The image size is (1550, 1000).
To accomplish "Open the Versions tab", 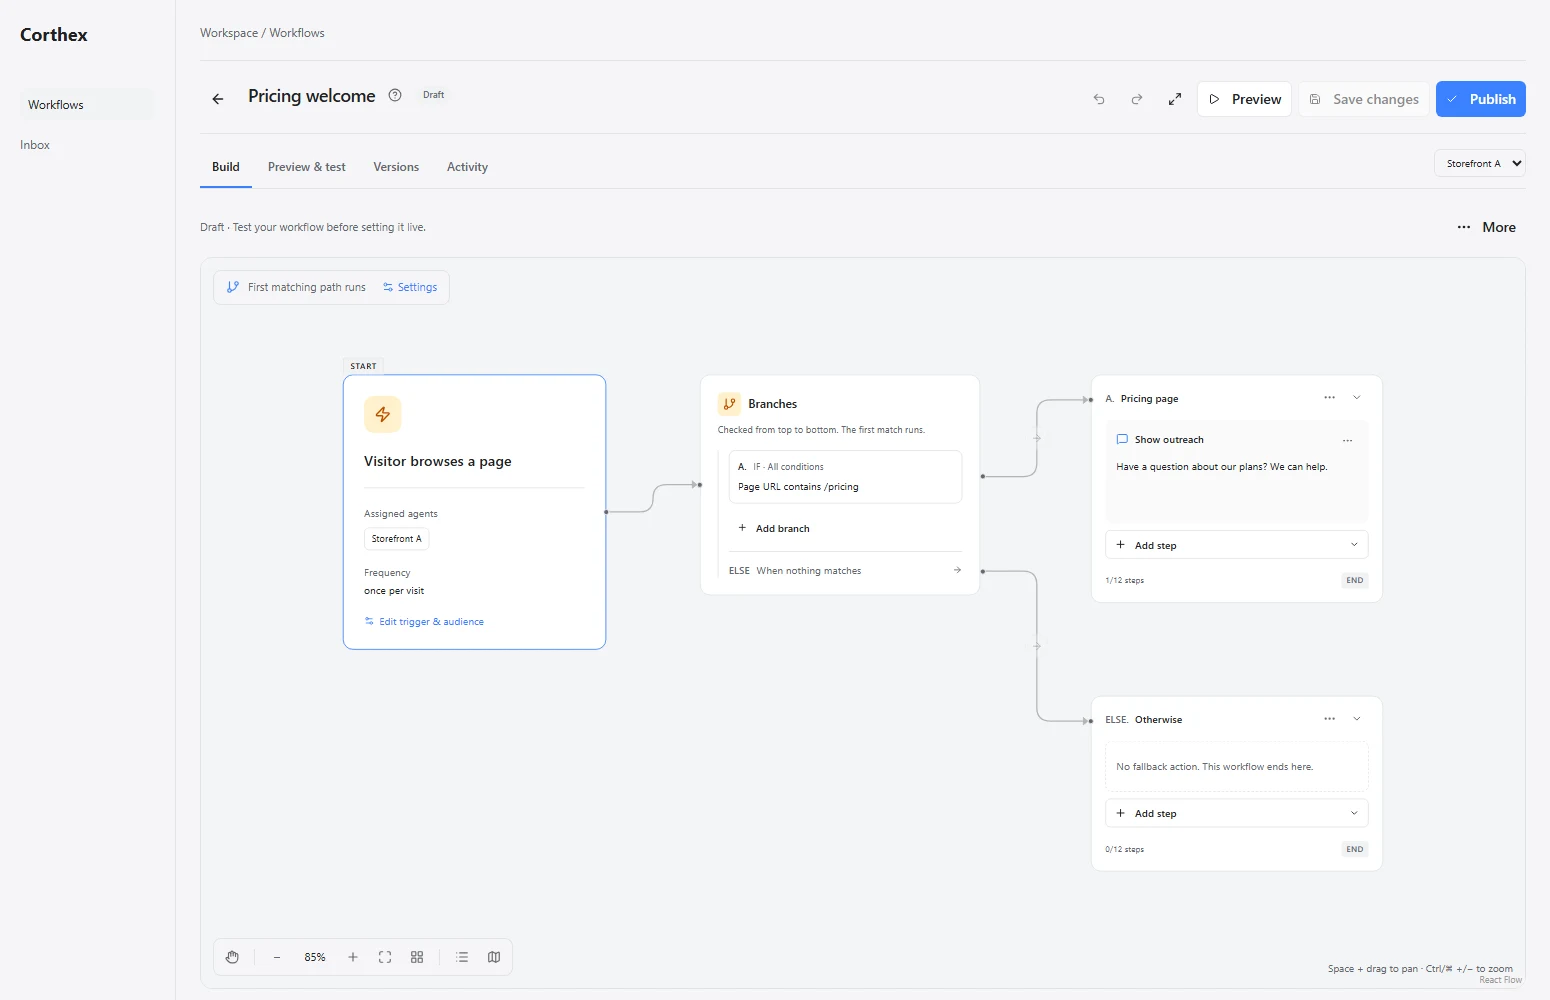I will (x=396, y=167).
